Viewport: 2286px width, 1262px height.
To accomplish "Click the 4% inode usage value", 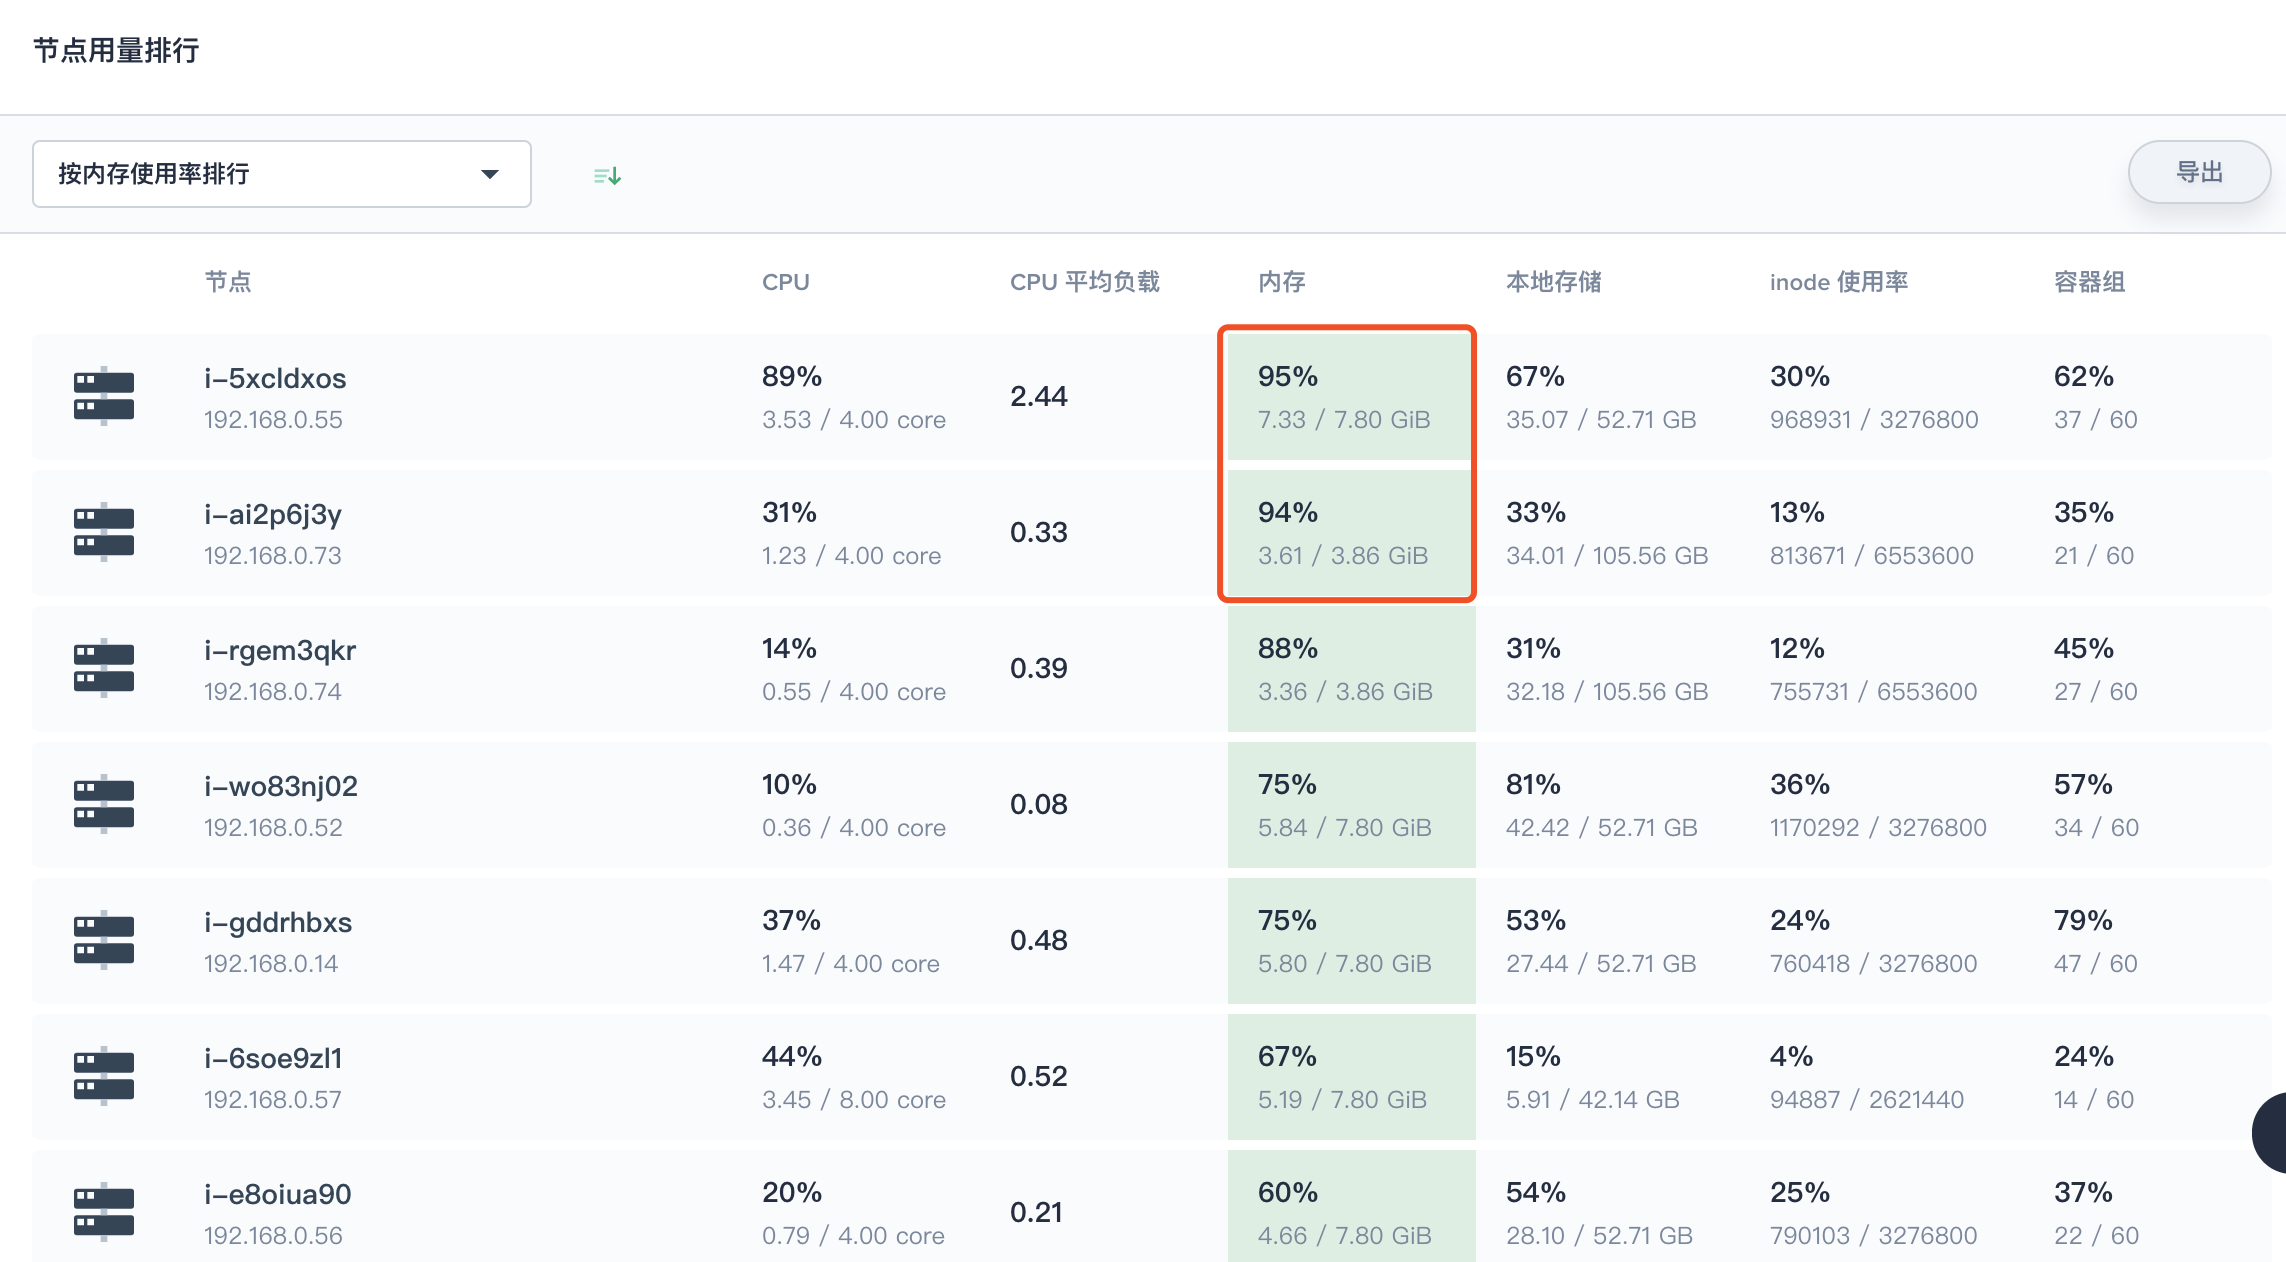I will point(1792,1057).
